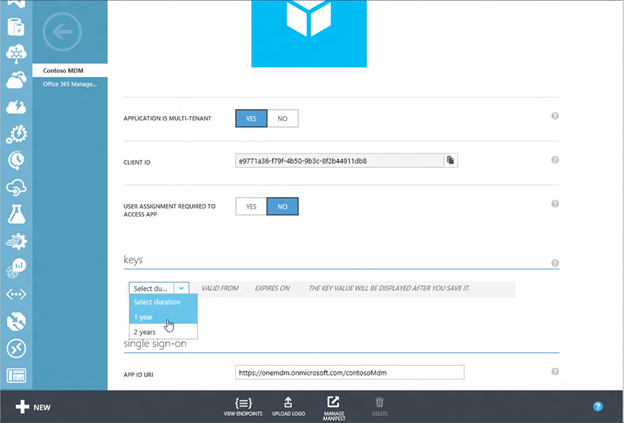
Task: Click the Select duration dropdown arrow
Action: (x=181, y=288)
